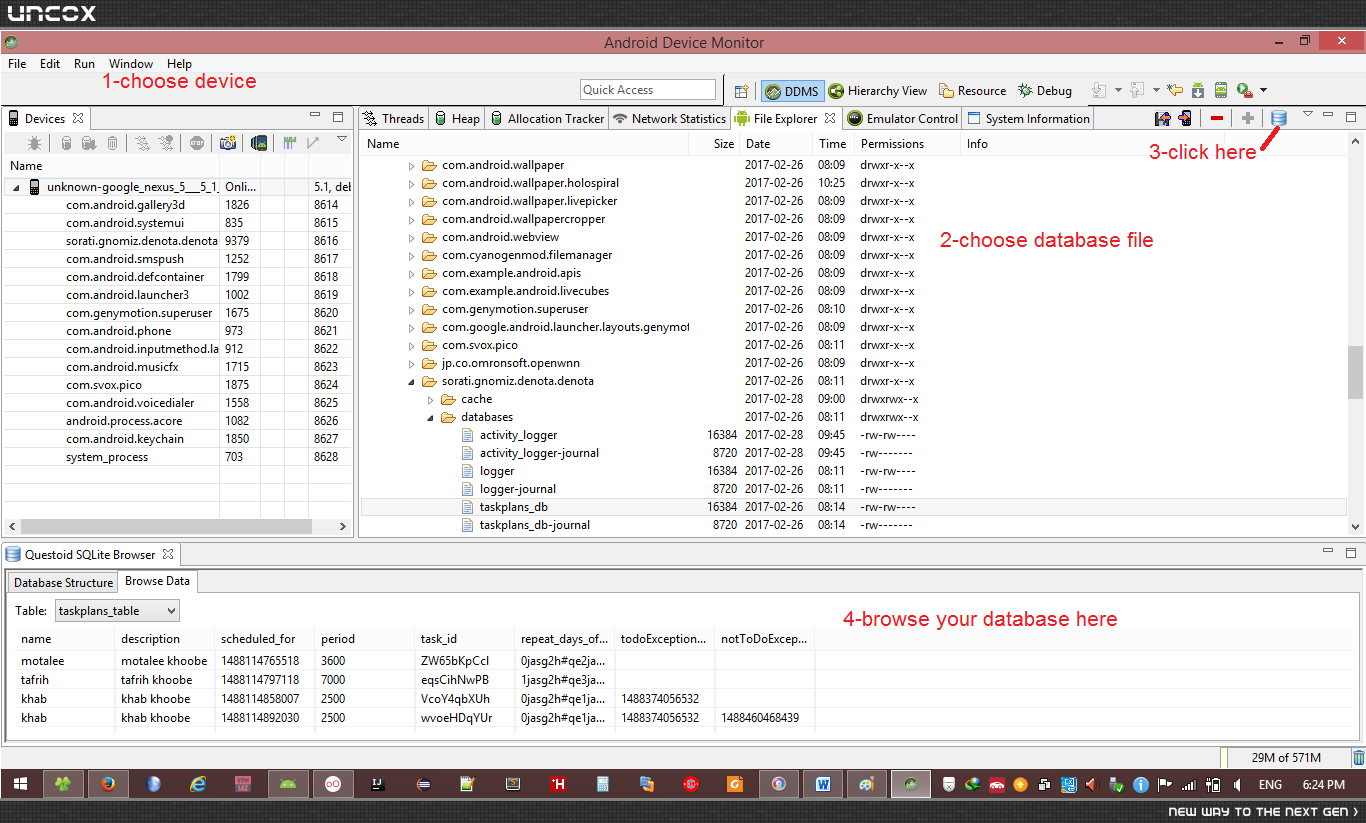The width and height of the screenshot is (1366, 823).
Task: Select the sorati.gnomiz.denota.denota process in Devices
Action: tap(142, 241)
